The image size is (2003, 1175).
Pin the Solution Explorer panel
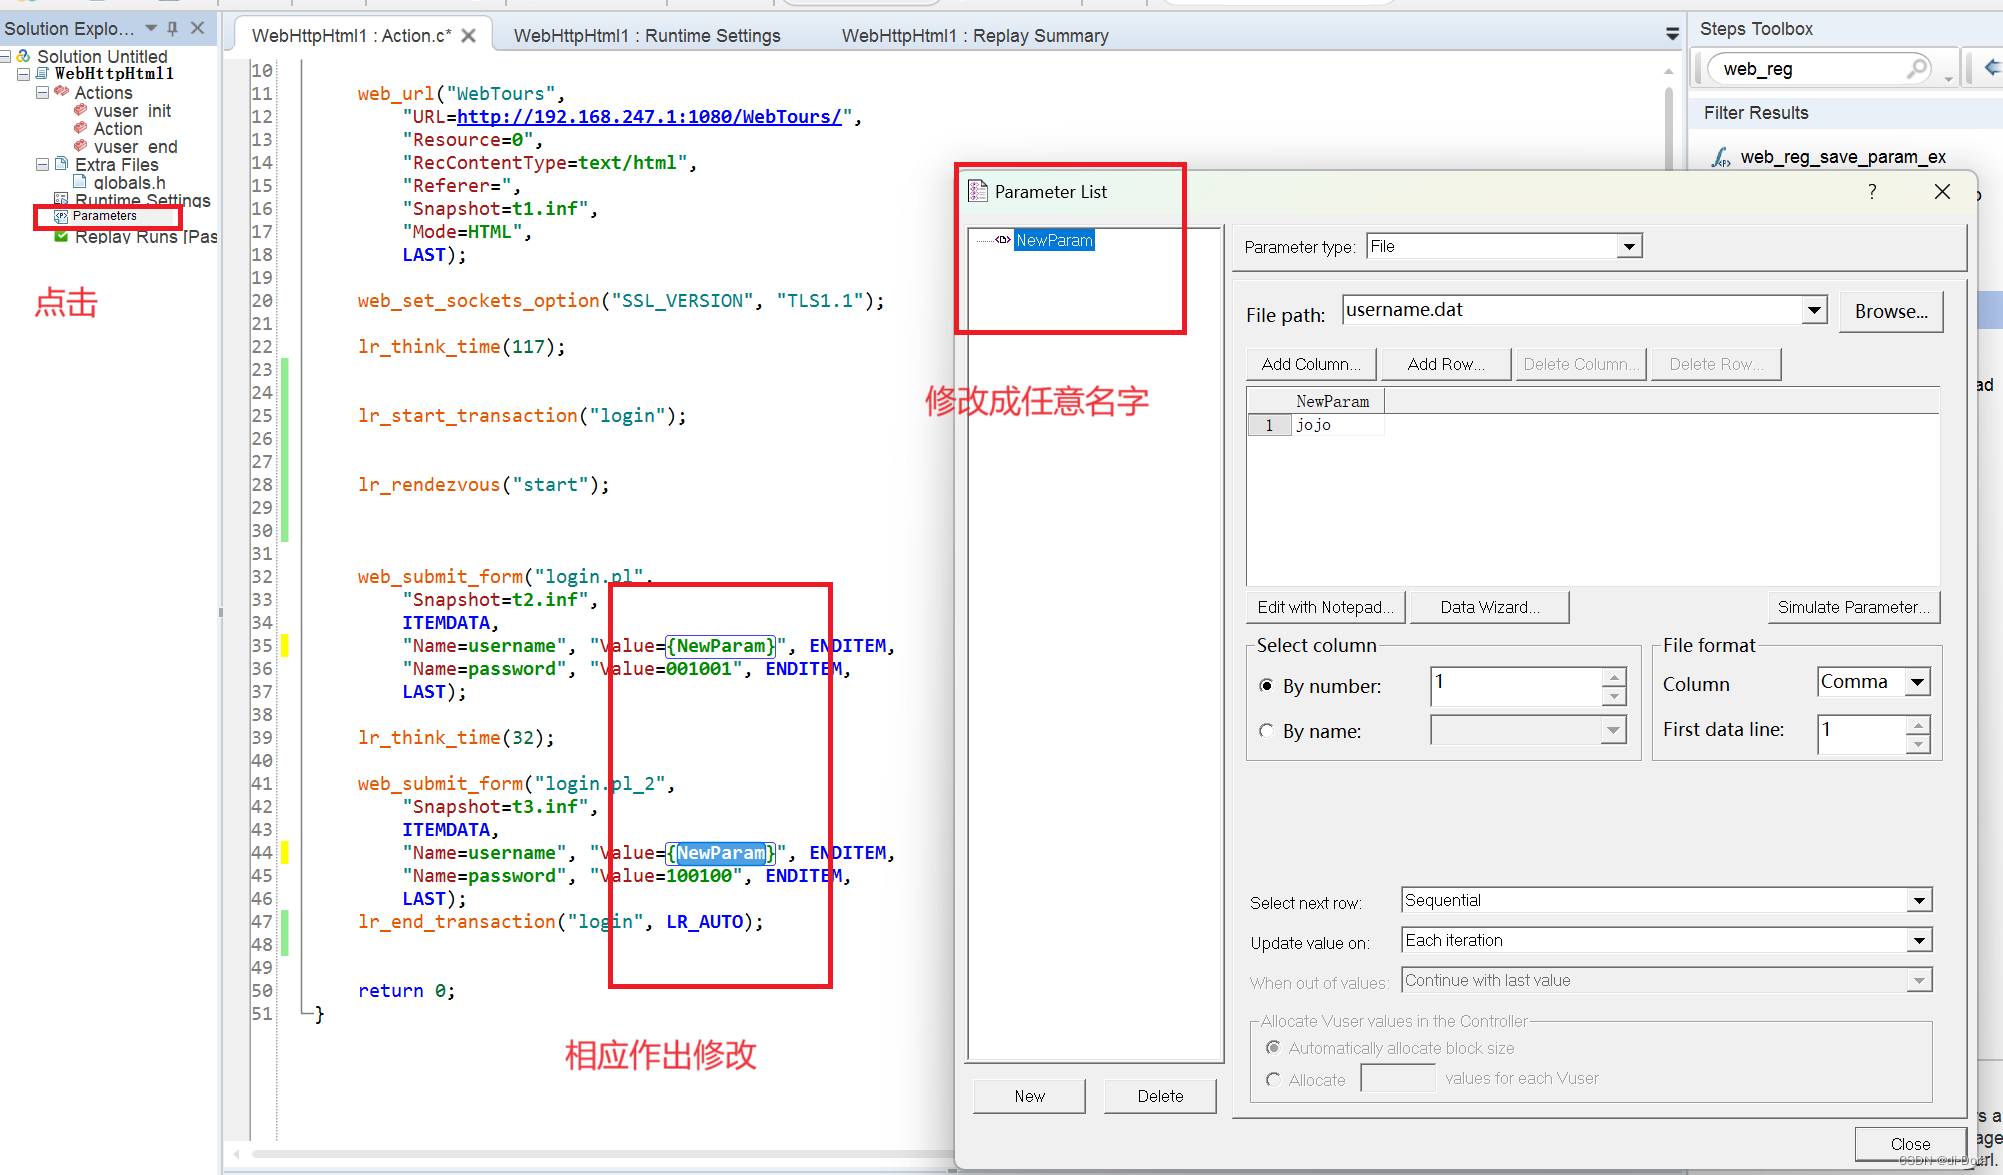coord(173,28)
